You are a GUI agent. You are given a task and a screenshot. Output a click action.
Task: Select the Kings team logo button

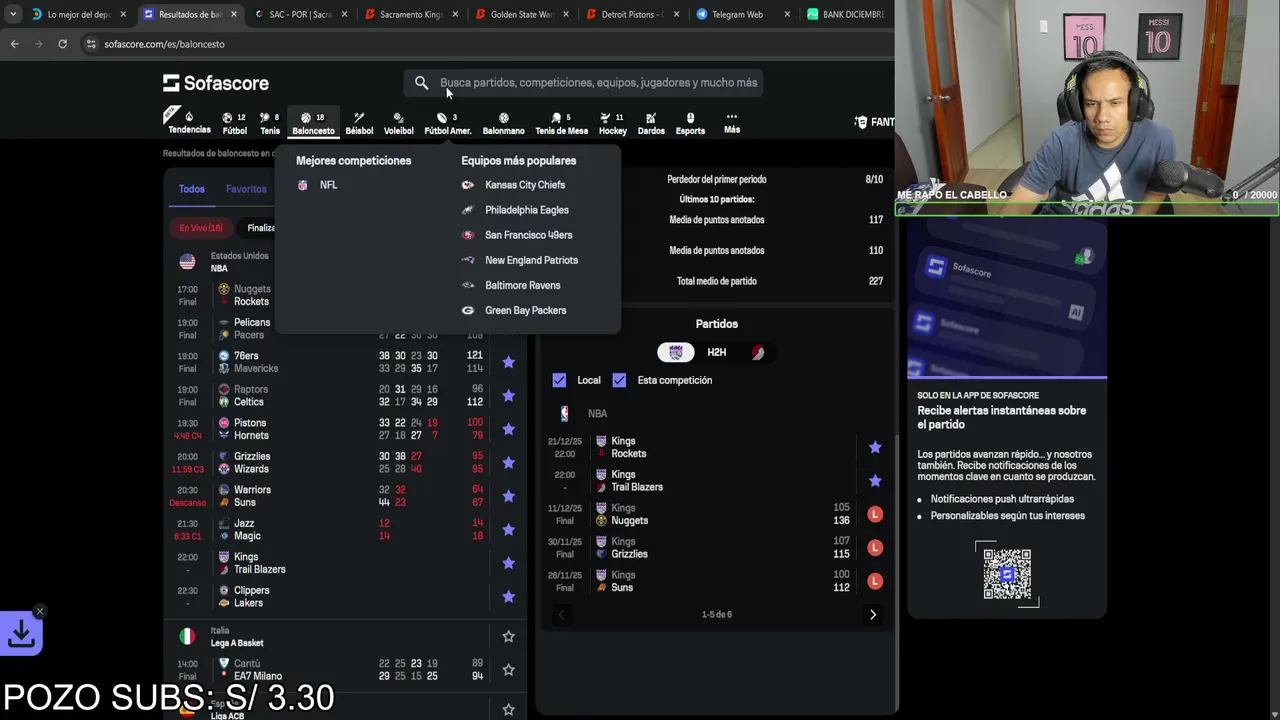point(676,352)
